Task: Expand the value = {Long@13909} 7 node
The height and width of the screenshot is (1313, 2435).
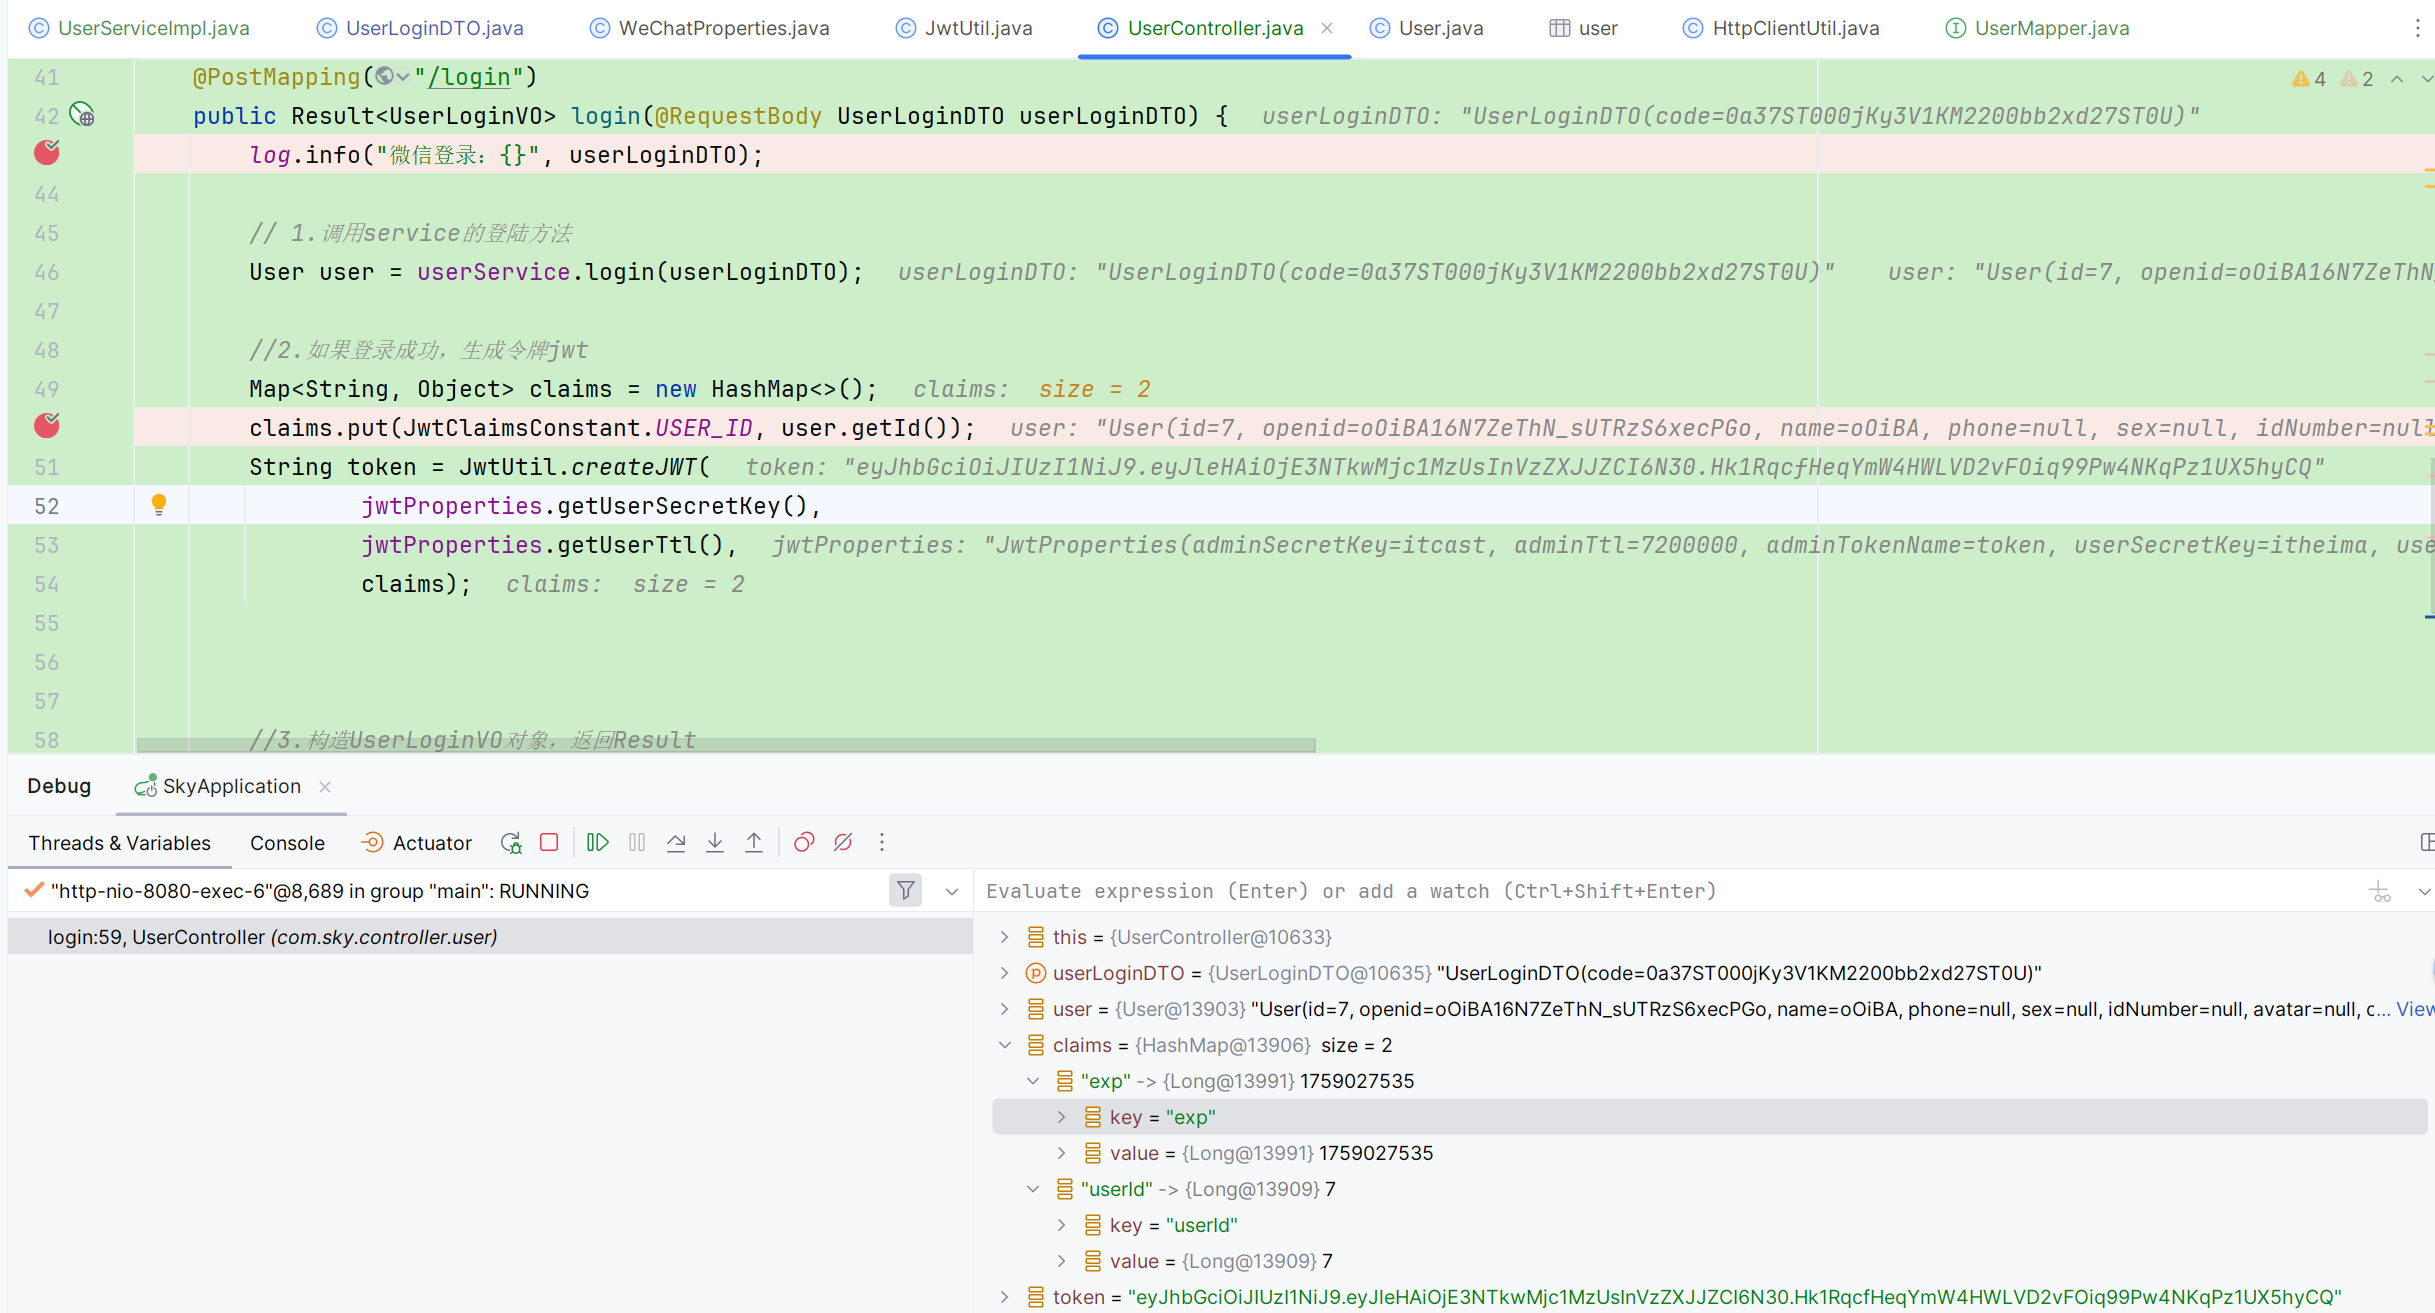Action: [1062, 1261]
